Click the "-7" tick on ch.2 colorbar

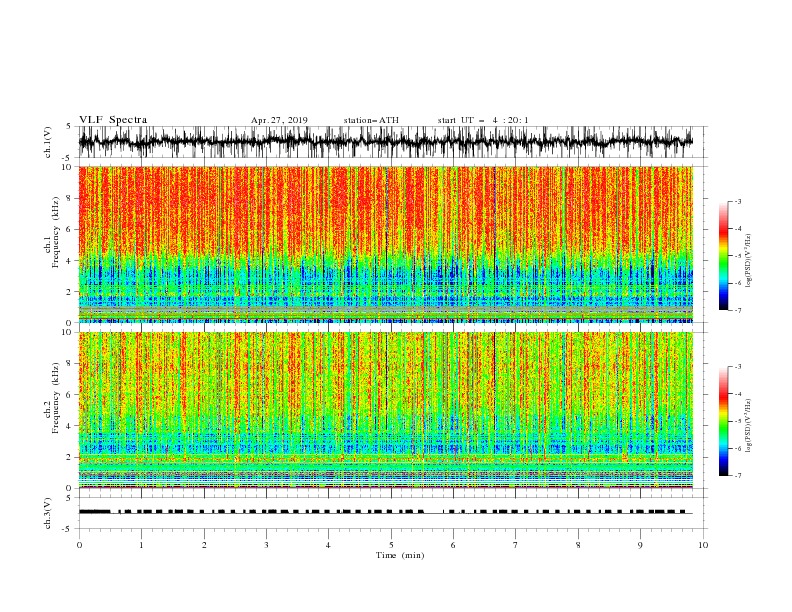738,476
